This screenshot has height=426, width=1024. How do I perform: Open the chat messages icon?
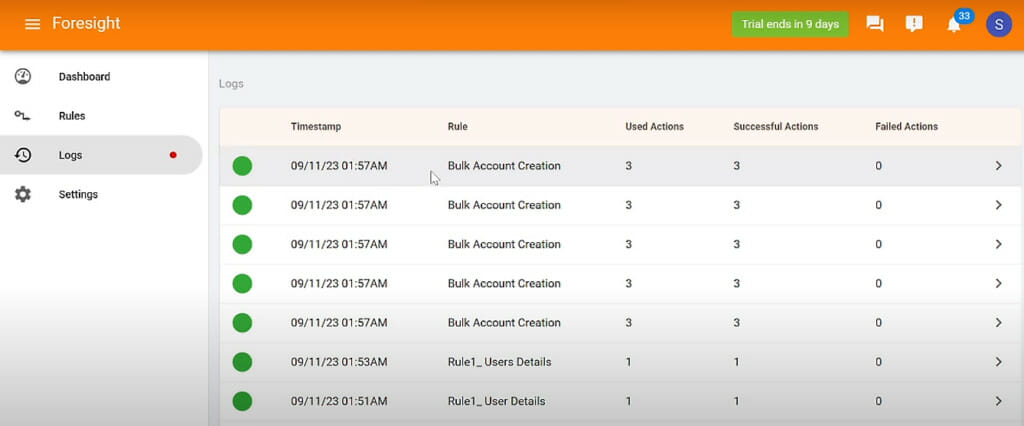[874, 24]
